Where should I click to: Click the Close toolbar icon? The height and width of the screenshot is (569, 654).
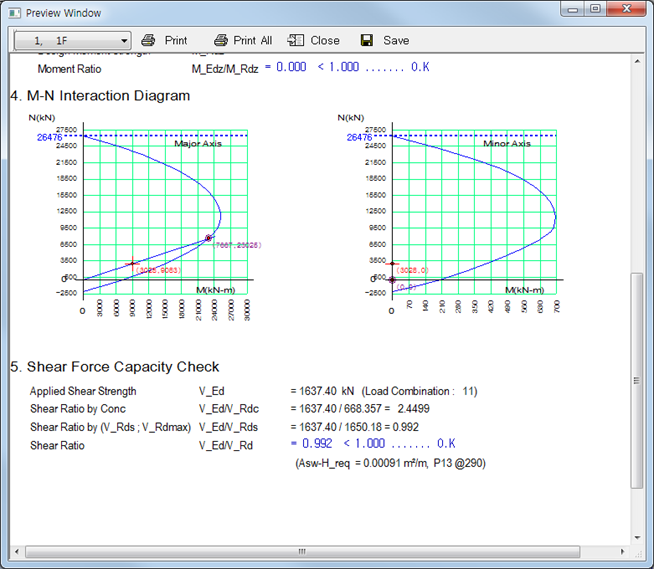(295, 40)
